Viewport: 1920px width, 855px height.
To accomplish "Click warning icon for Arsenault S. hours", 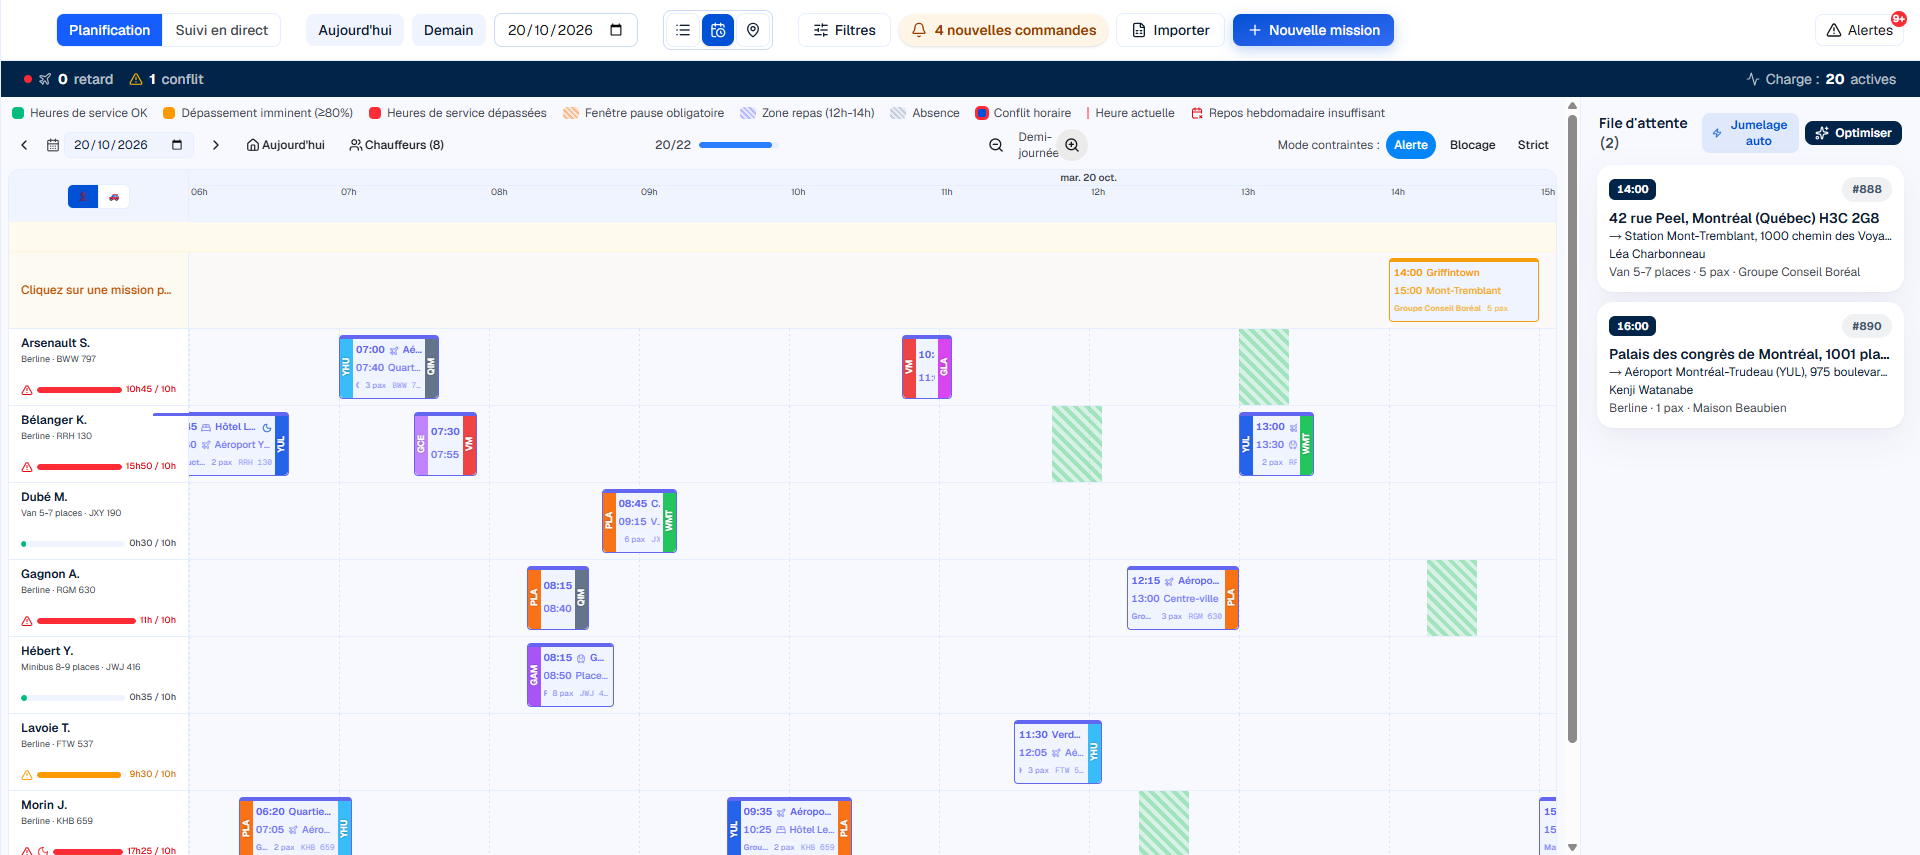I will tap(27, 390).
